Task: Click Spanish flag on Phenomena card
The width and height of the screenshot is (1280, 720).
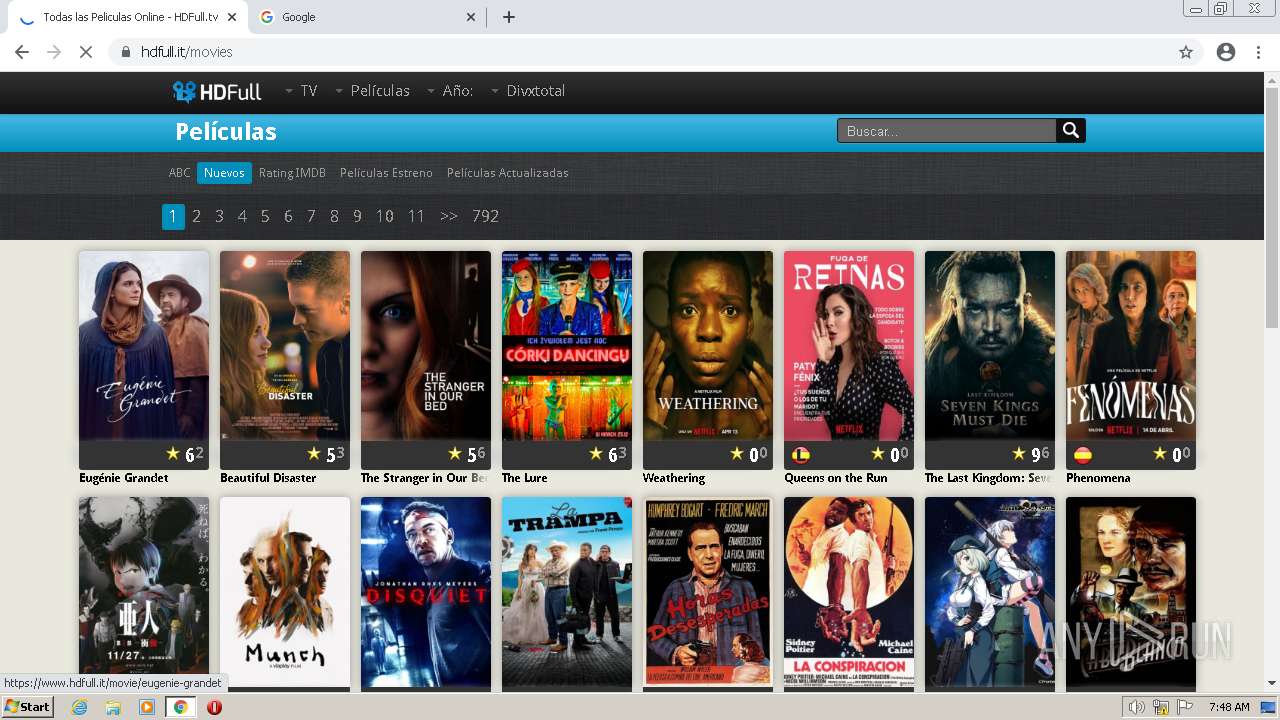Action: (1082, 455)
